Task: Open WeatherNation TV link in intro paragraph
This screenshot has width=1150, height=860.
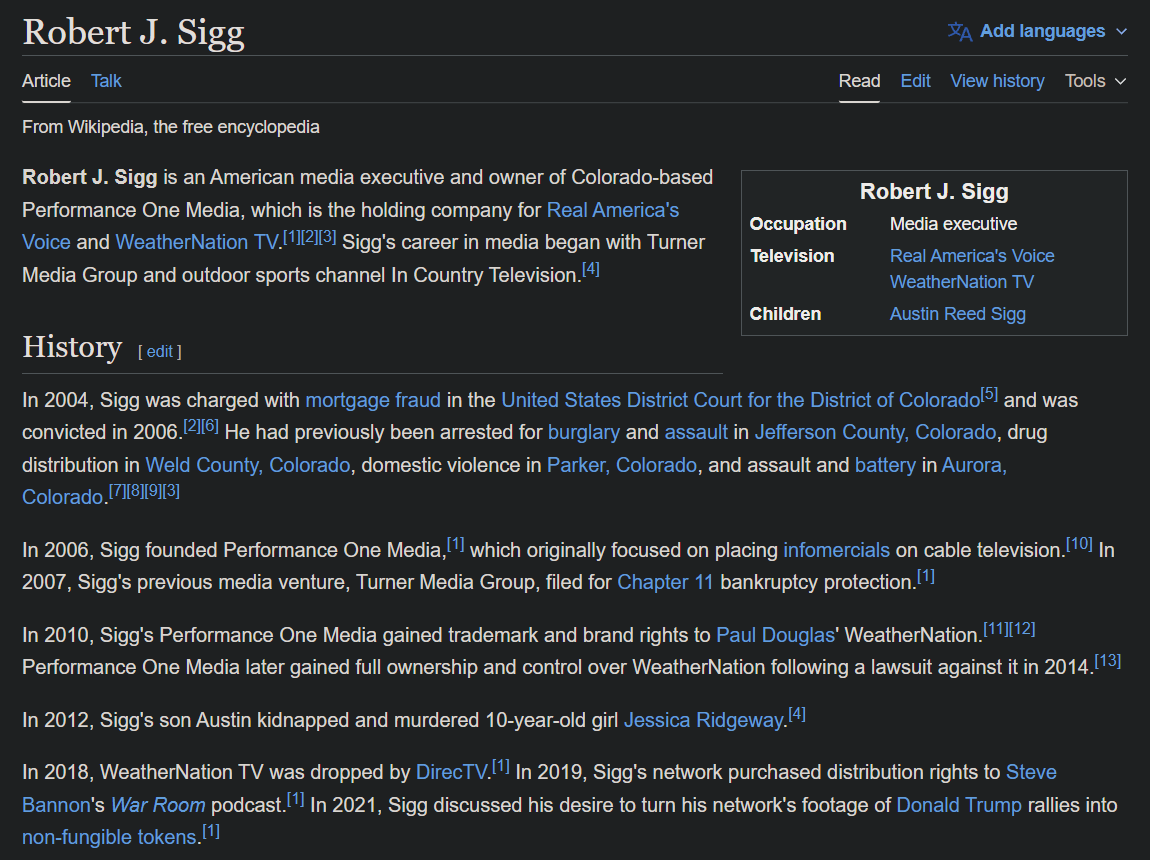Action: point(197,242)
